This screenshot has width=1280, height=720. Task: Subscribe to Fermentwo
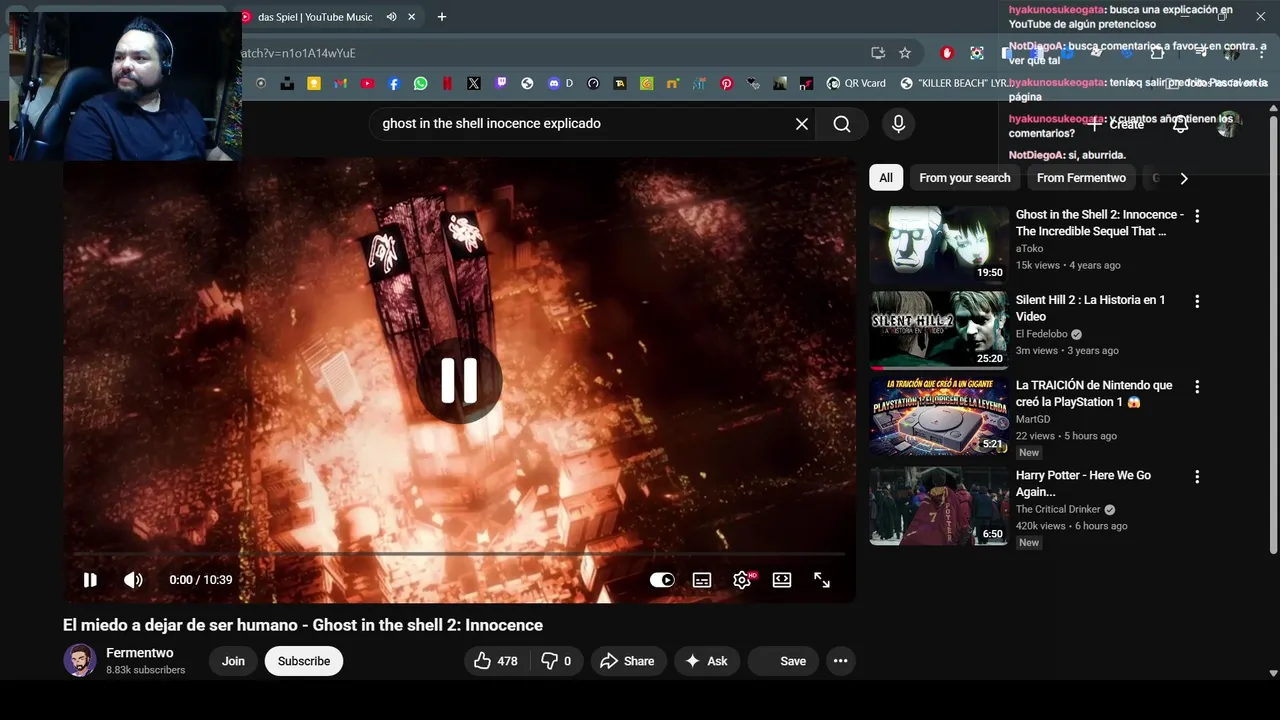point(304,661)
